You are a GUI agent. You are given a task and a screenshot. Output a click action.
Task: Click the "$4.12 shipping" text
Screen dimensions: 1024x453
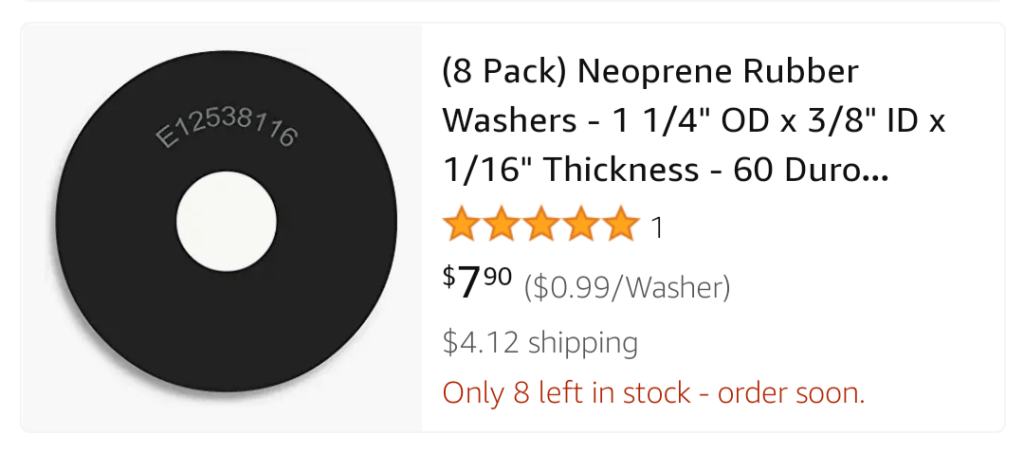click(x=540, y=343)
